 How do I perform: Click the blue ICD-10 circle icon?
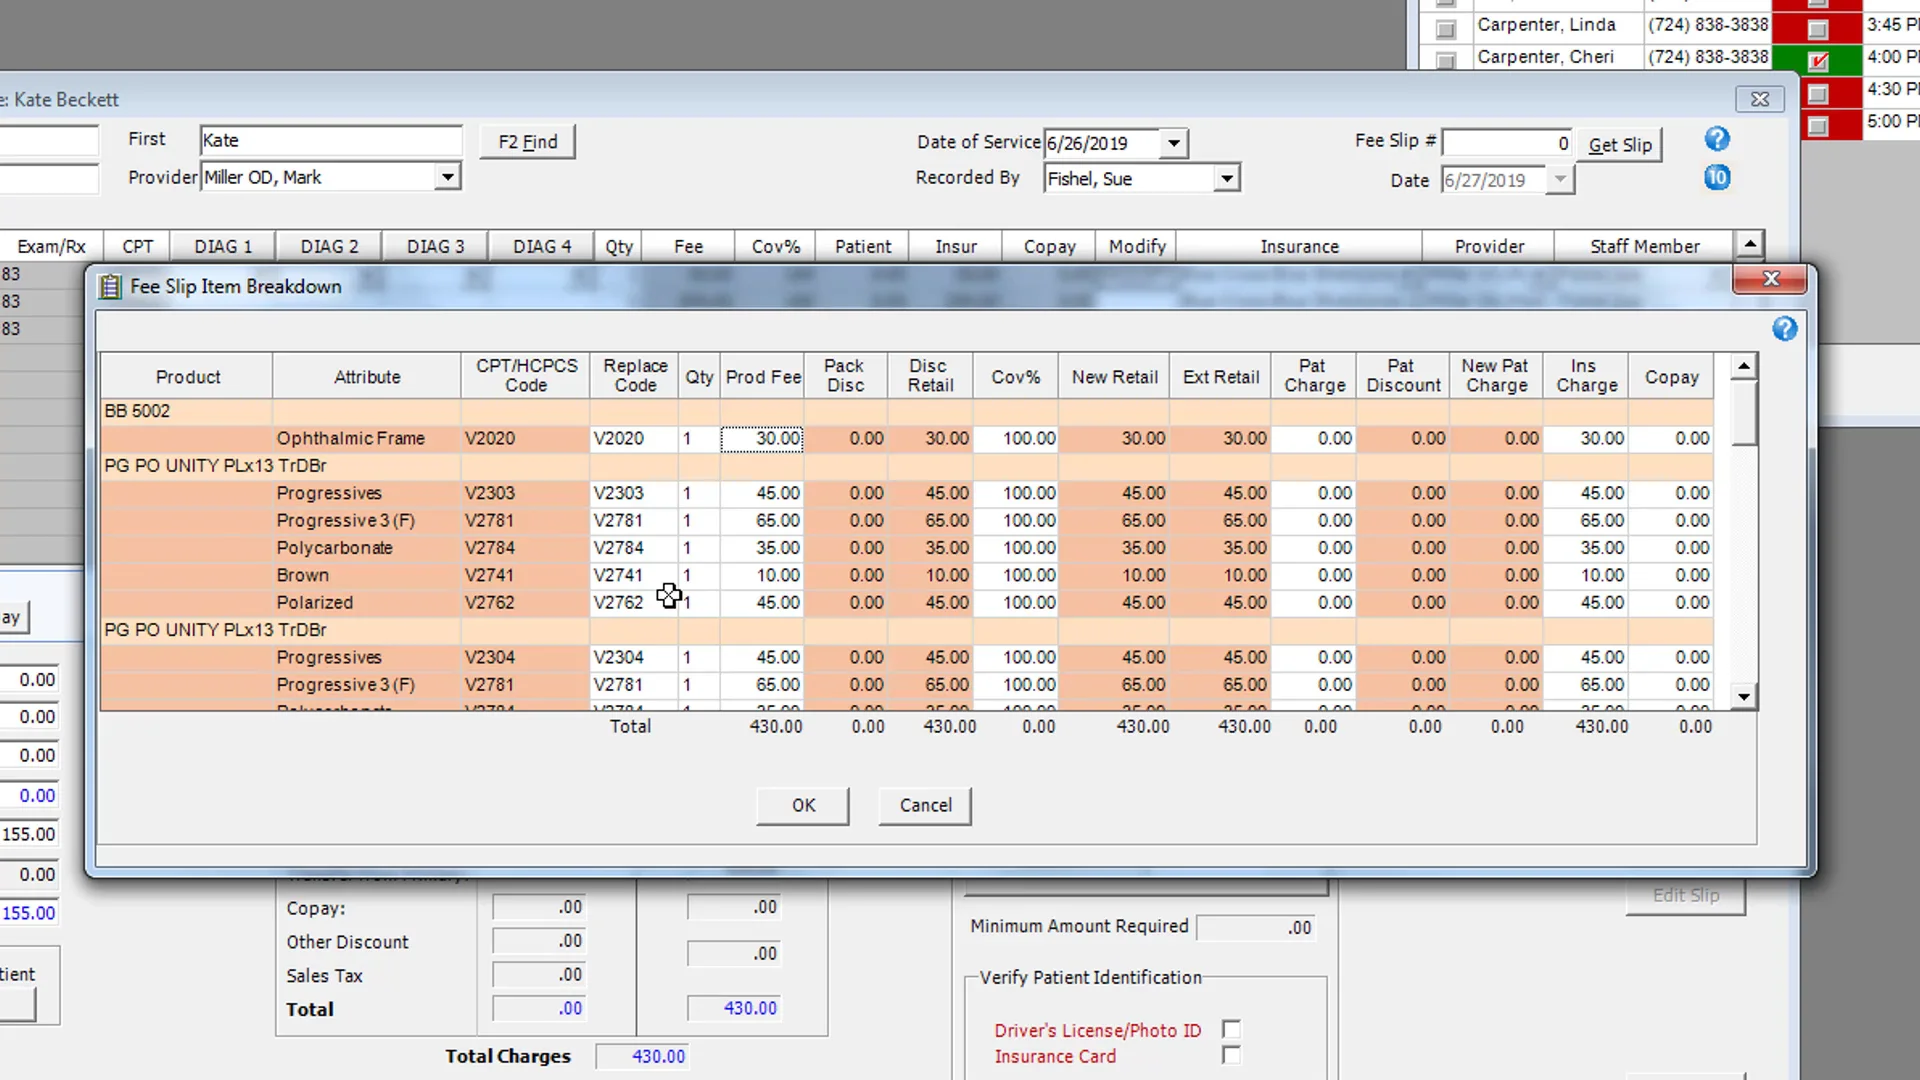tap(1717, 178)
